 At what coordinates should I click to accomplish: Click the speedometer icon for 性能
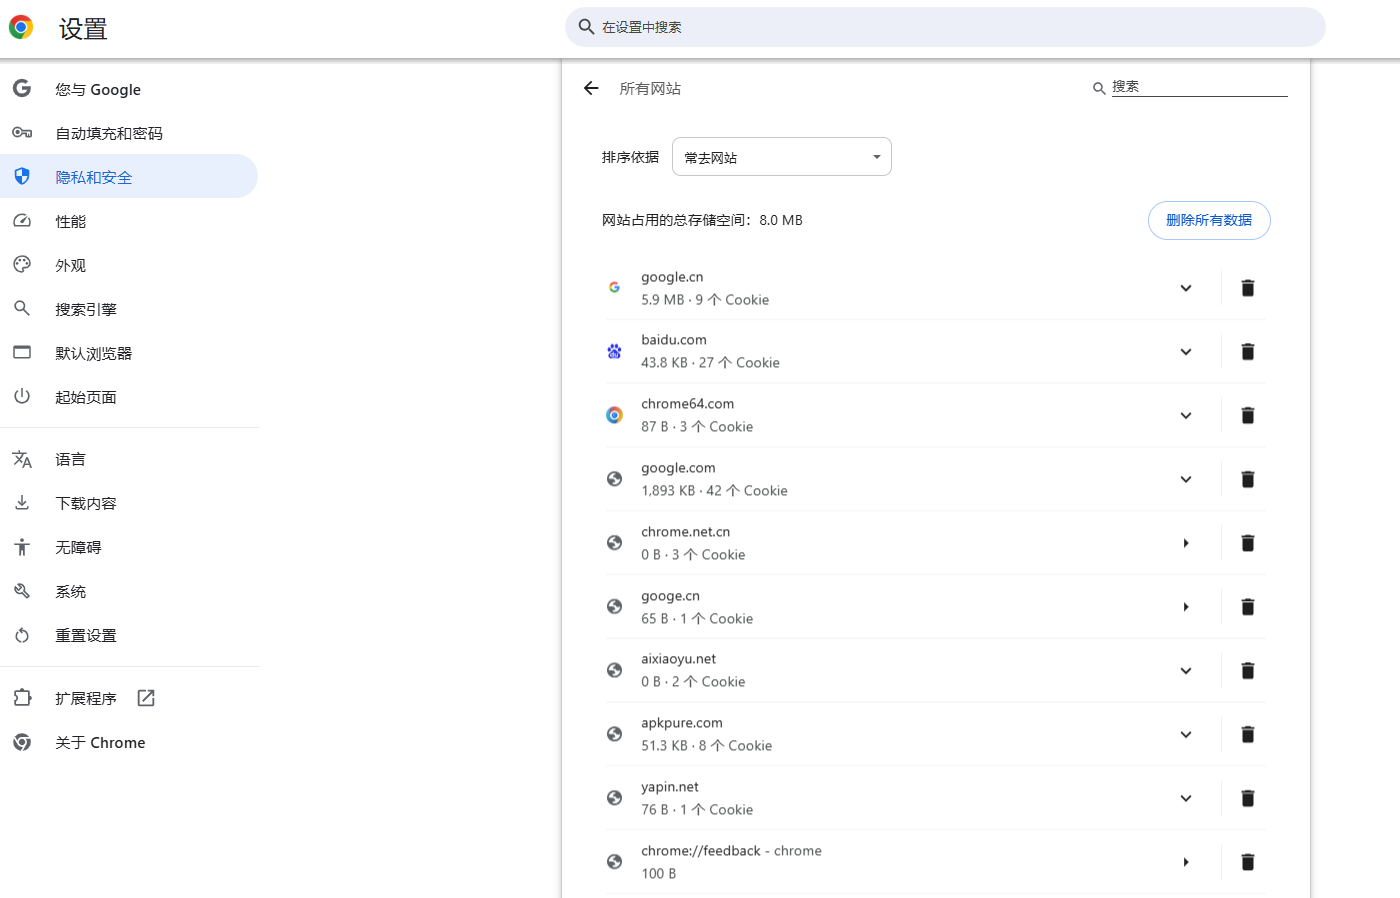22,221
